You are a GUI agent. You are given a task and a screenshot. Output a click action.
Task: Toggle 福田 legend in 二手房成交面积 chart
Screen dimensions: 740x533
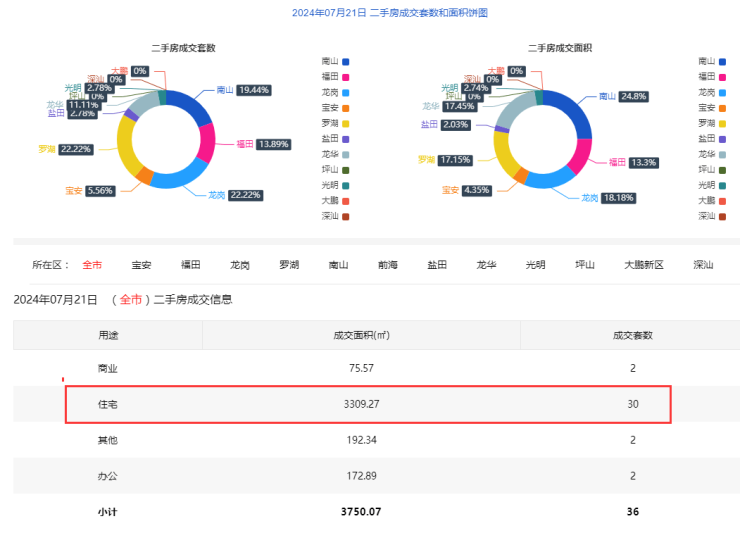(x=722, y=76)
